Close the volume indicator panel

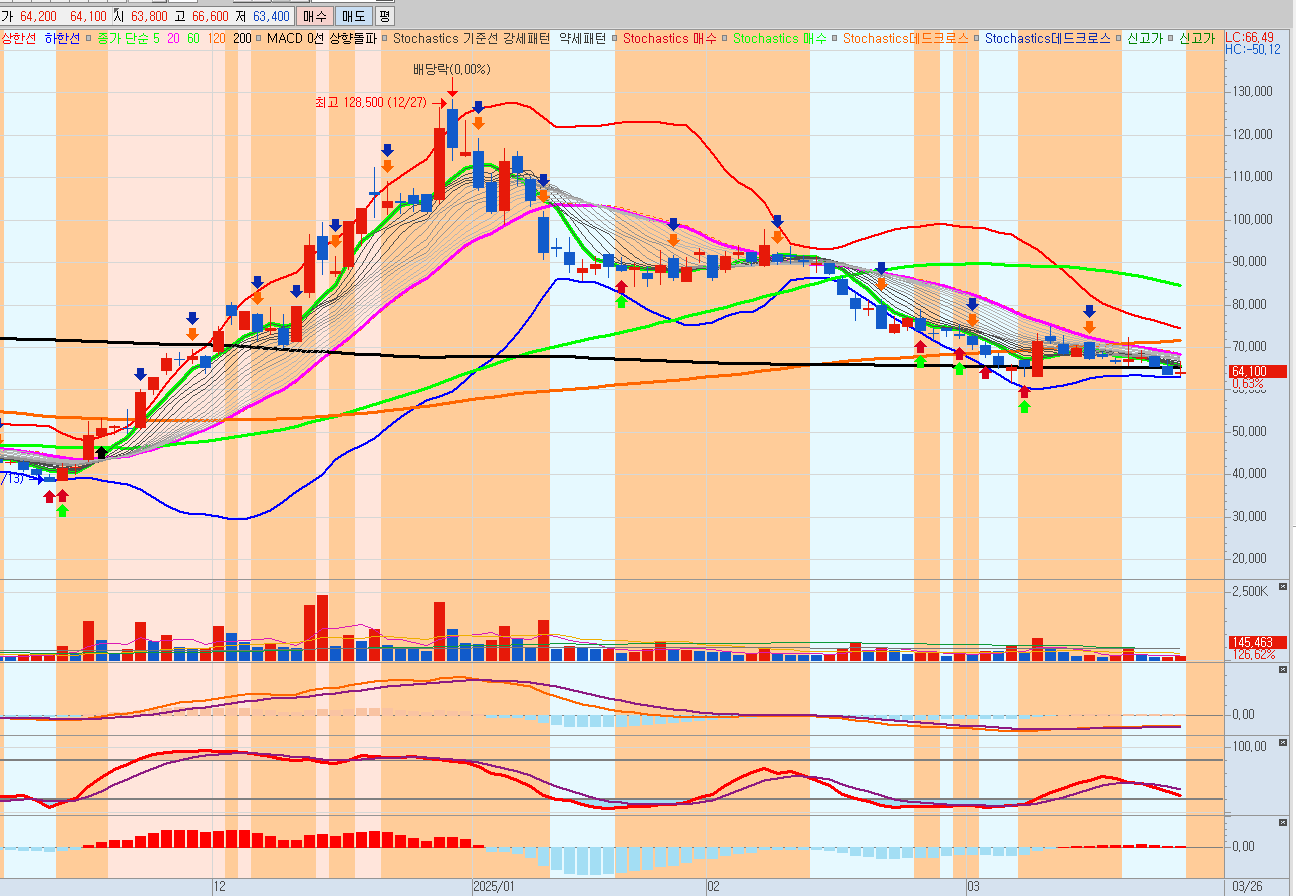[1284, 586]
